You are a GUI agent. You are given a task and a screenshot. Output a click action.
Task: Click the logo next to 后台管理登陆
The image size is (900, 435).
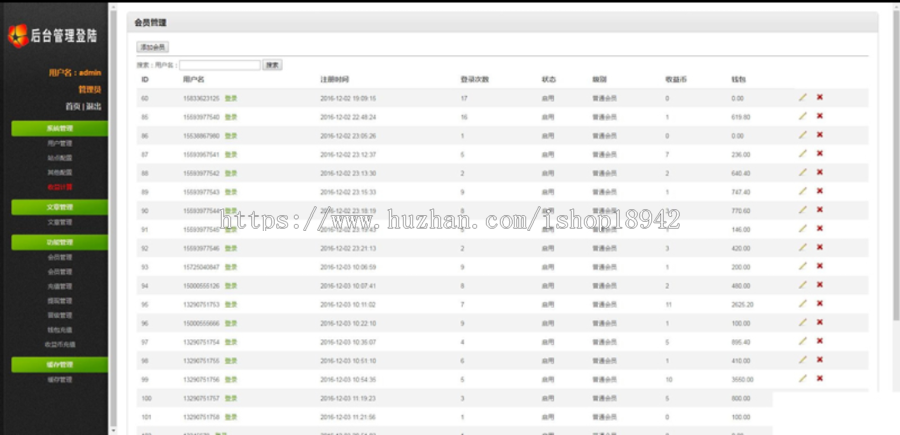point(18,36)
